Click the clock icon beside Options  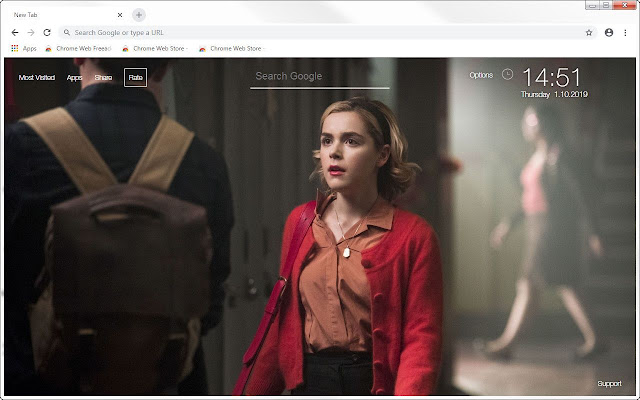[507, 74]
